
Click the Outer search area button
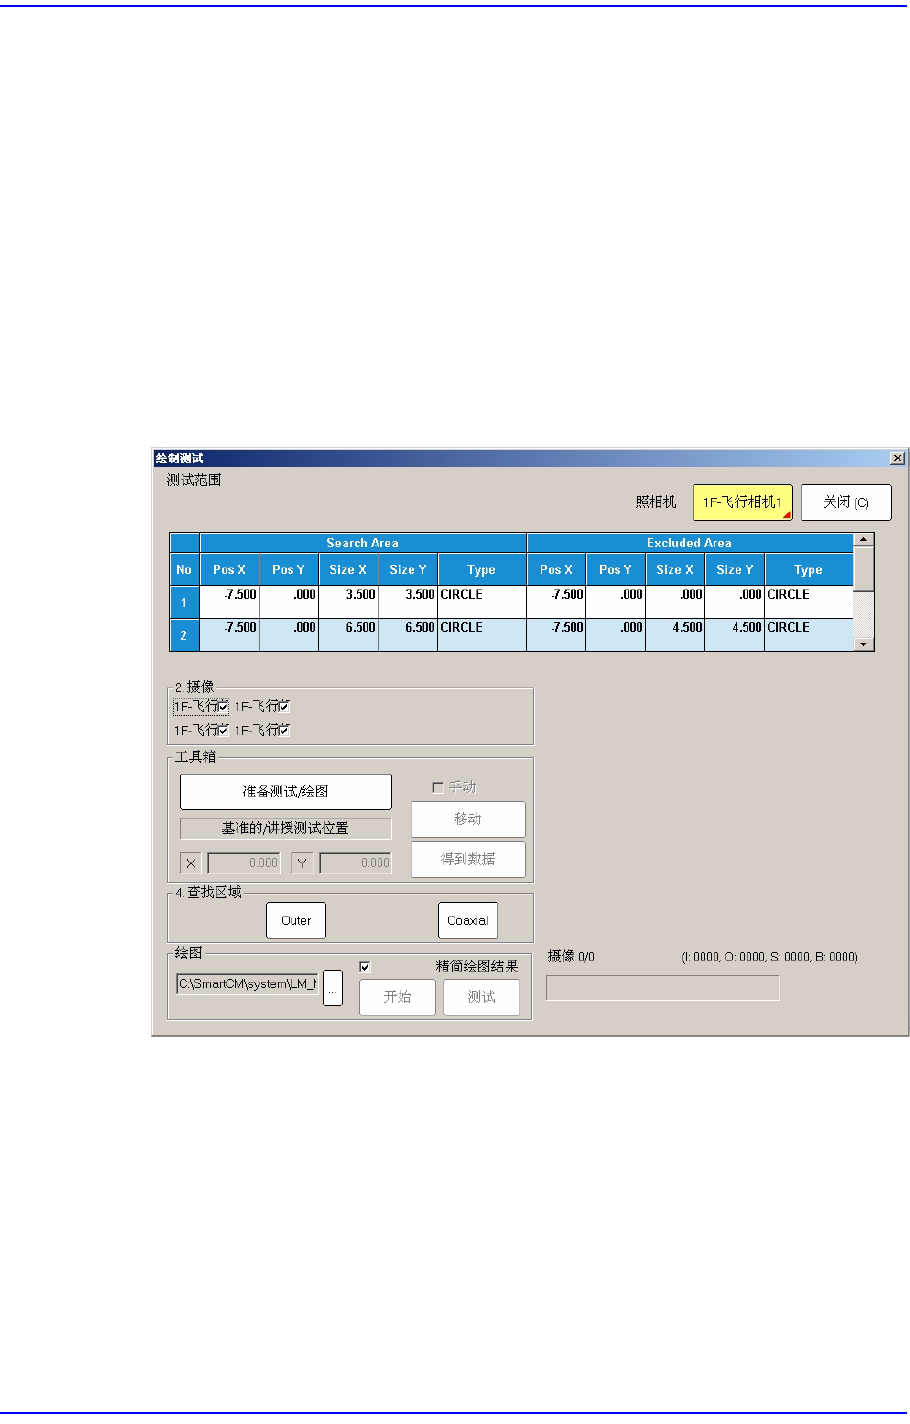click(x=296, y=921)
